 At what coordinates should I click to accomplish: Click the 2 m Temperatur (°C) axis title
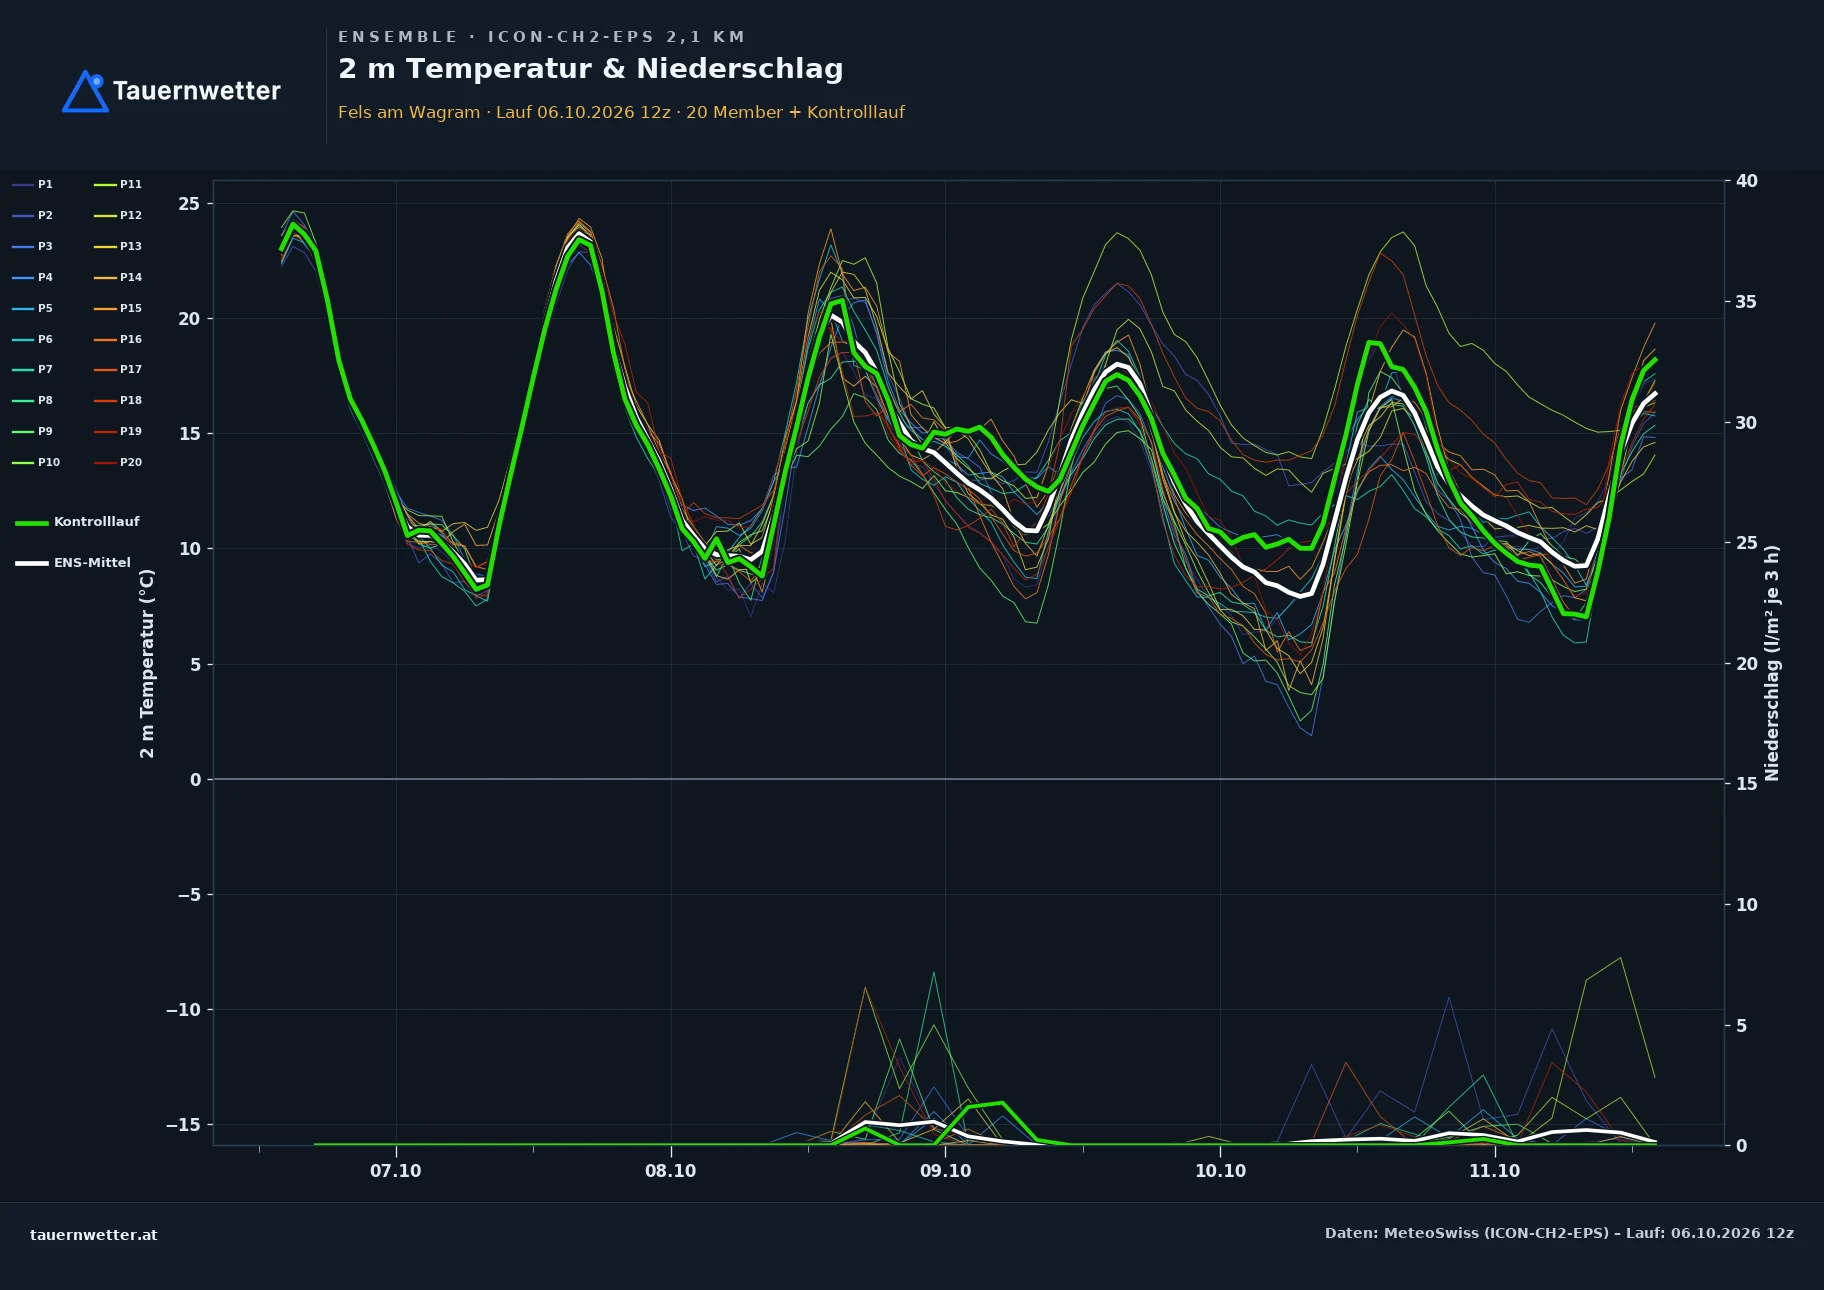pos(147,663)
